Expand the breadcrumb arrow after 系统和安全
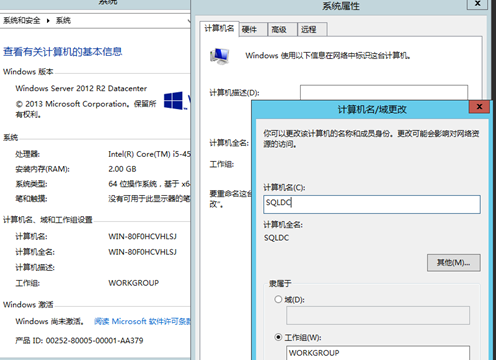 pyautogui.click(x=48, y=21)
